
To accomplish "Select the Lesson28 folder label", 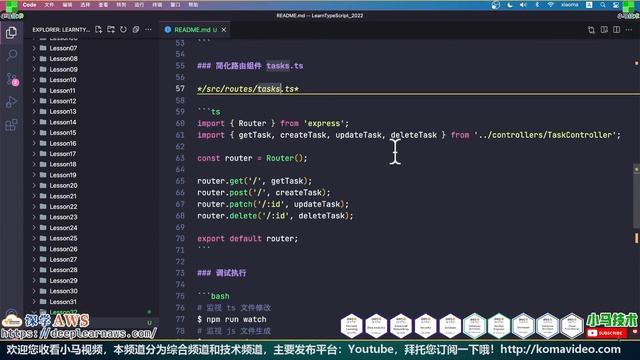I will [63, 270].
